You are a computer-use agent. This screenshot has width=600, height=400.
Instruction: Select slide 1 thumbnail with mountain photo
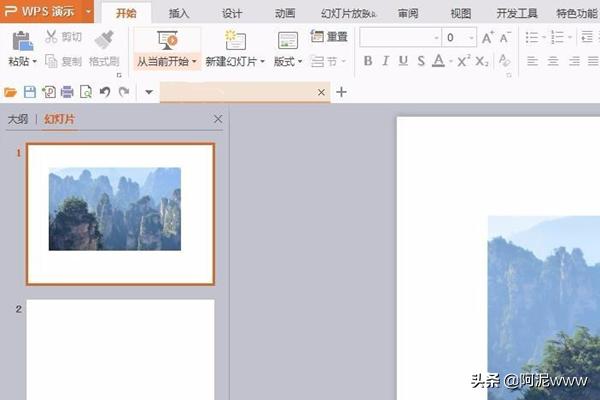[121, 214]
